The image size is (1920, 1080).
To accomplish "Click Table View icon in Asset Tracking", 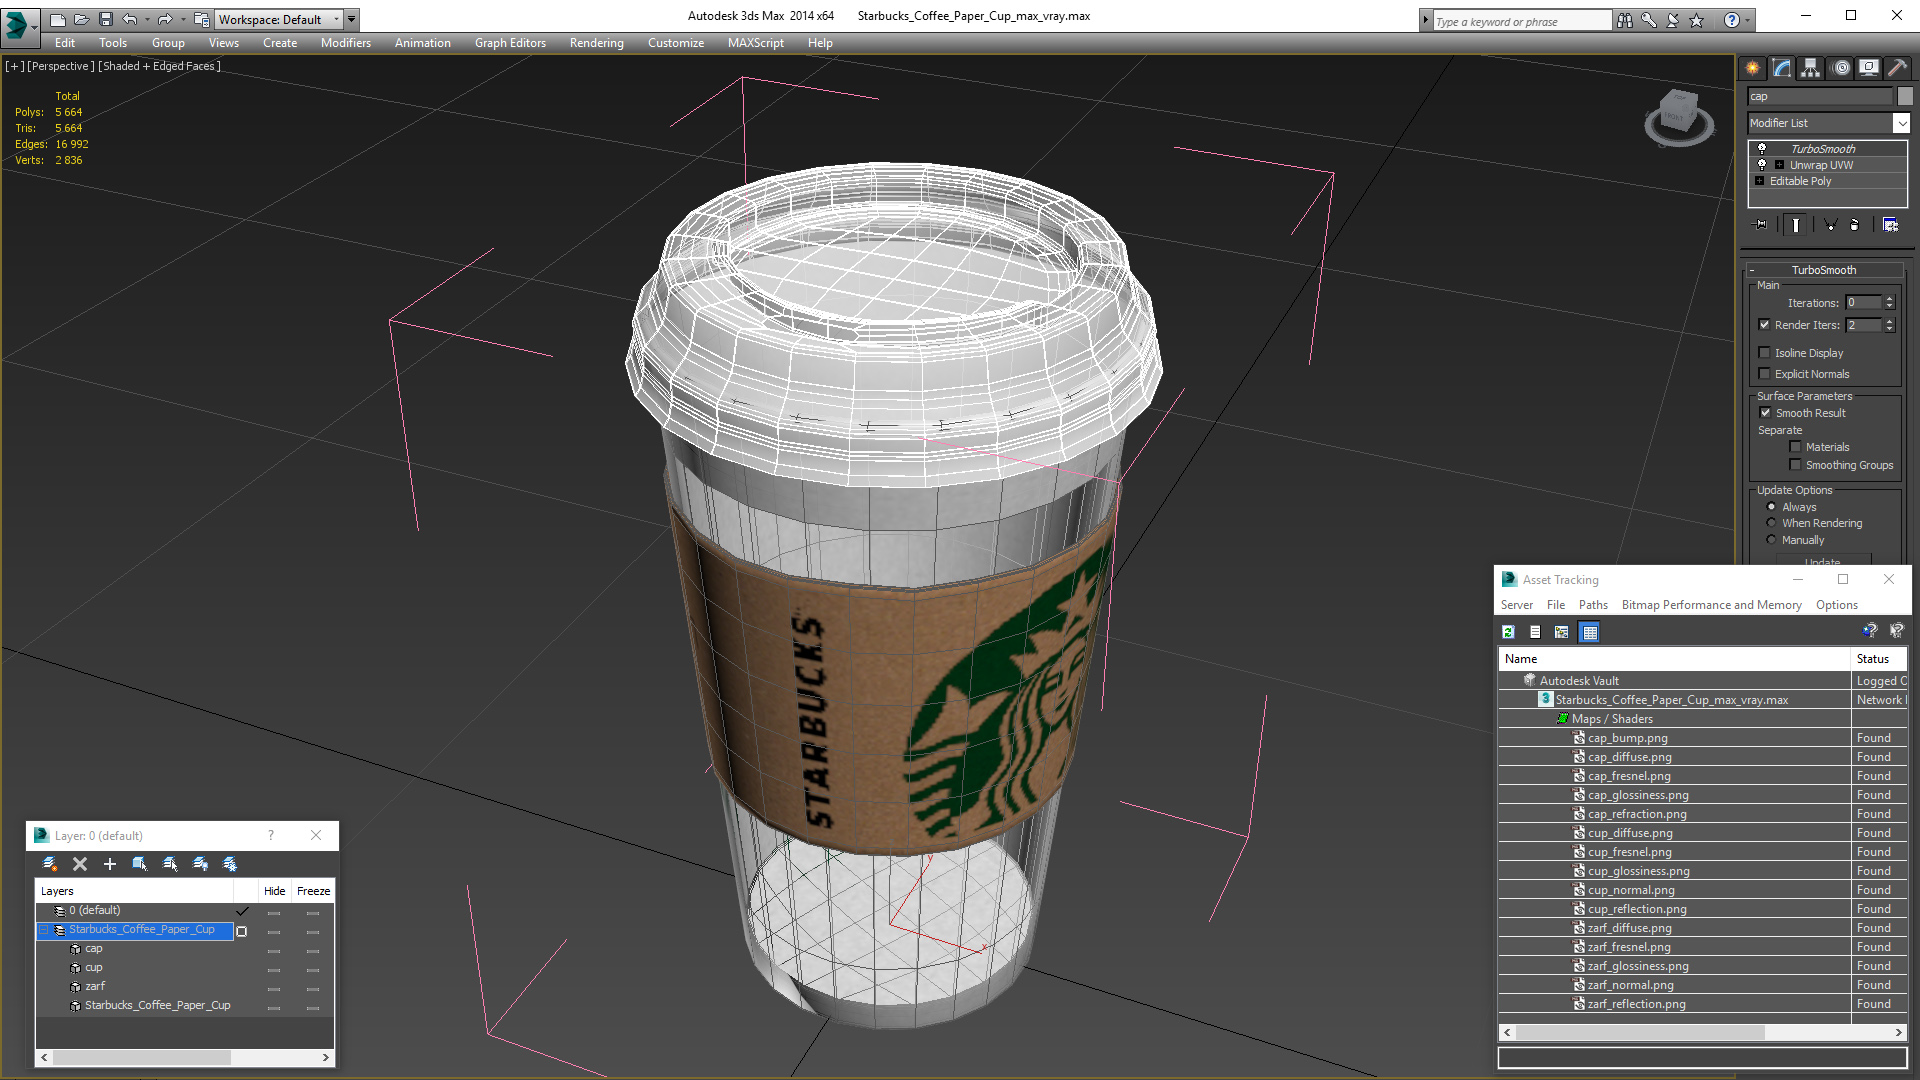I will [x=1590, y=632].
